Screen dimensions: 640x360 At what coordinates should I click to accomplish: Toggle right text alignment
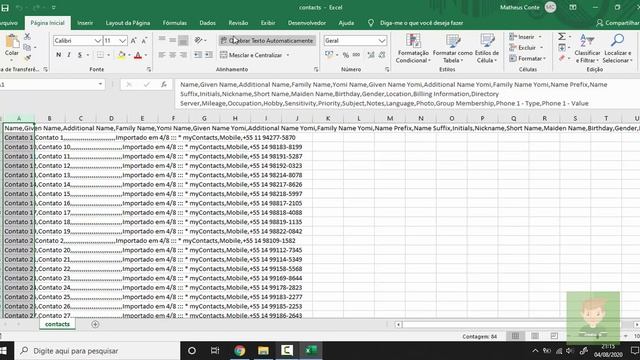click(x=183, y=55)
